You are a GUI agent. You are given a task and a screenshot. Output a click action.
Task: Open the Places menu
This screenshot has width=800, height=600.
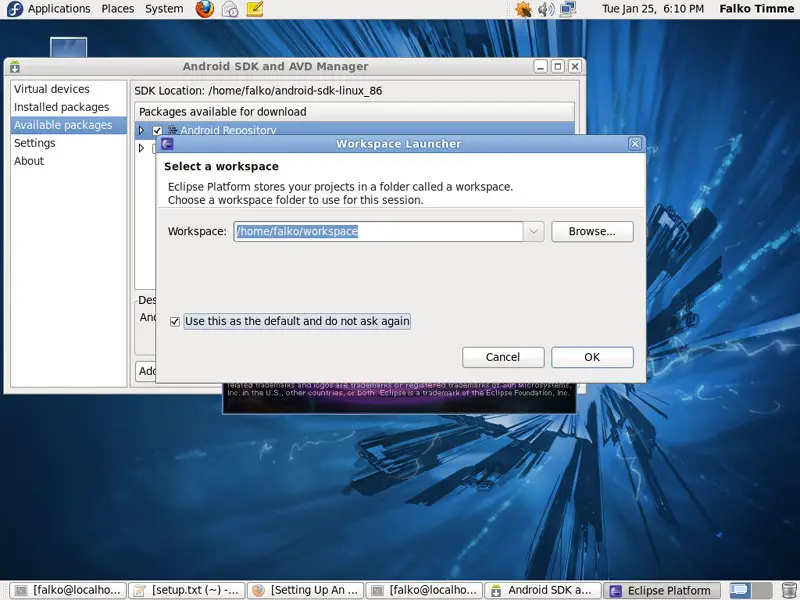point(118,9)
